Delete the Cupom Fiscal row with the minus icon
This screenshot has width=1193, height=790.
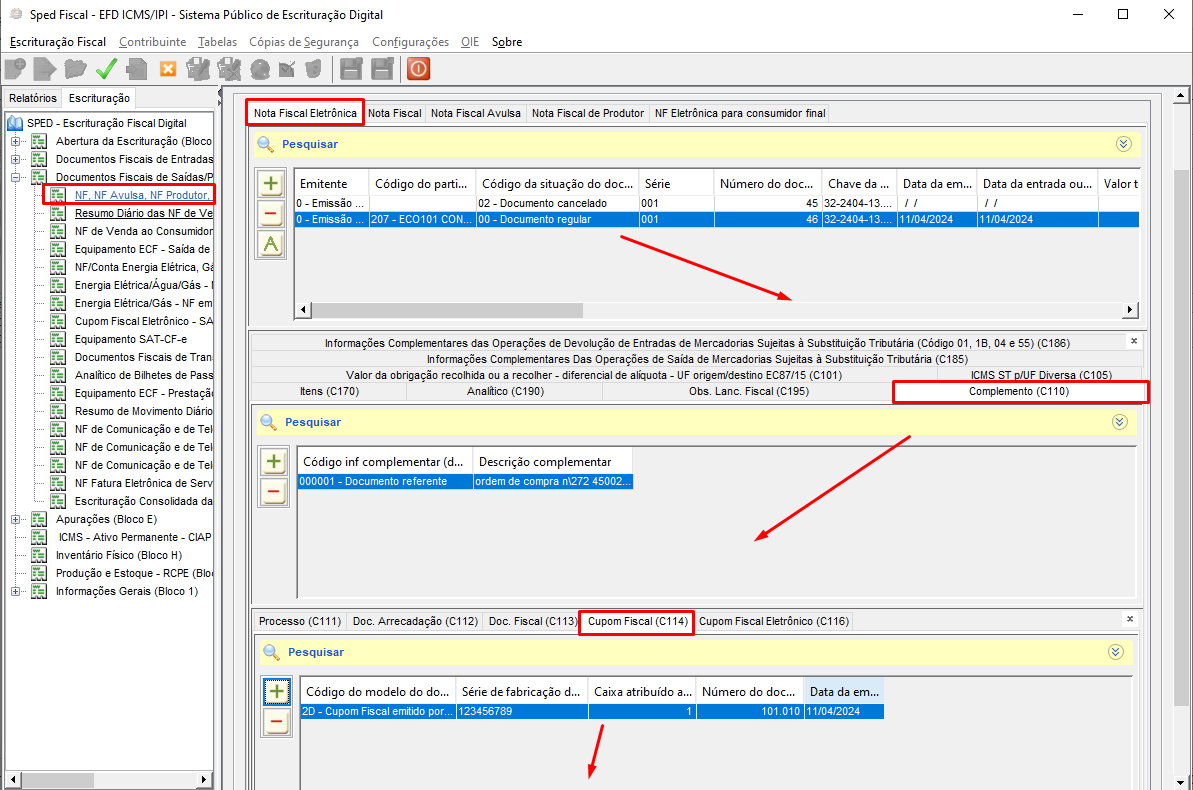coord(276,722)
